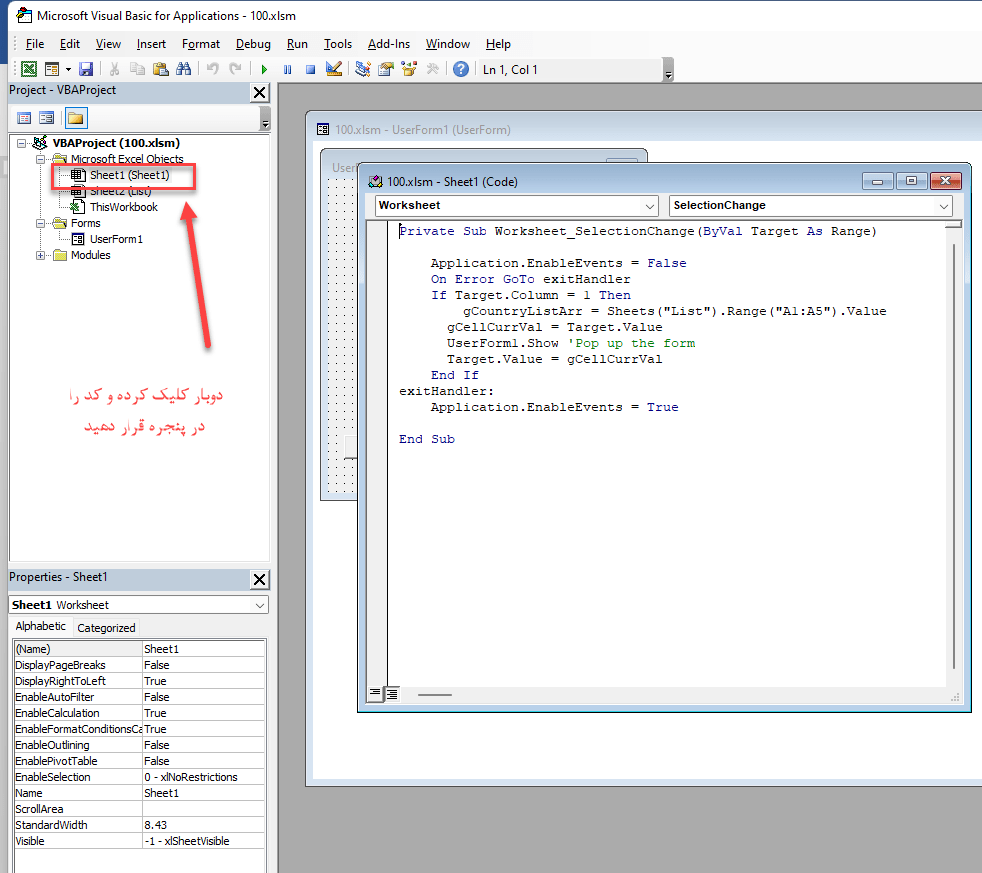Viewport: 982px width, 873px height.
Task: Open the View menu
Action: 108,44
